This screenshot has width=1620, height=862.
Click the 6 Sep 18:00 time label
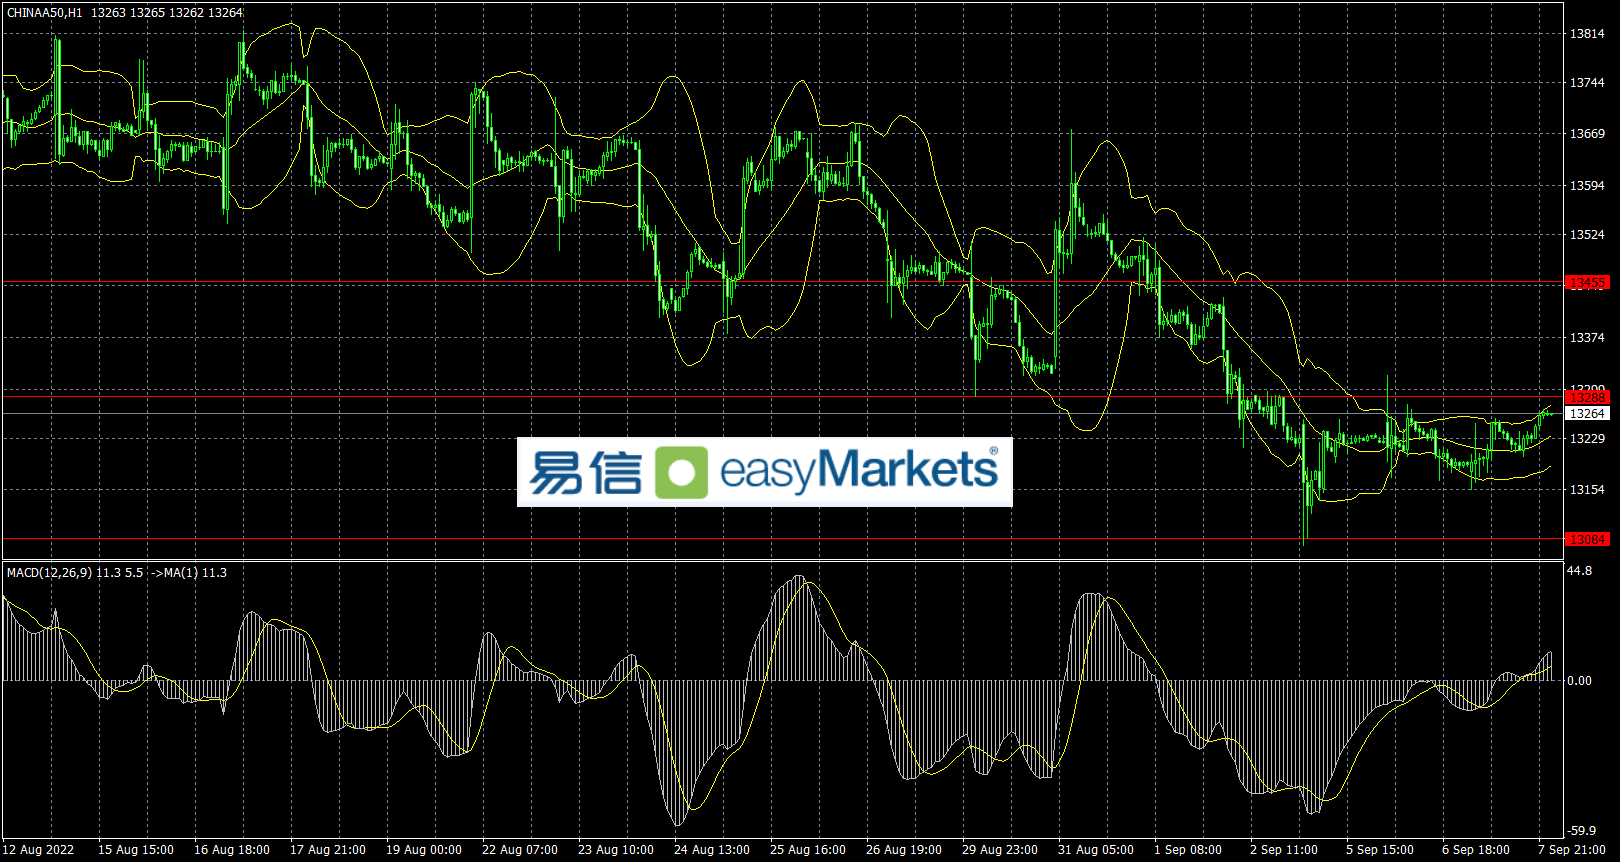(x=1476, y=850)
